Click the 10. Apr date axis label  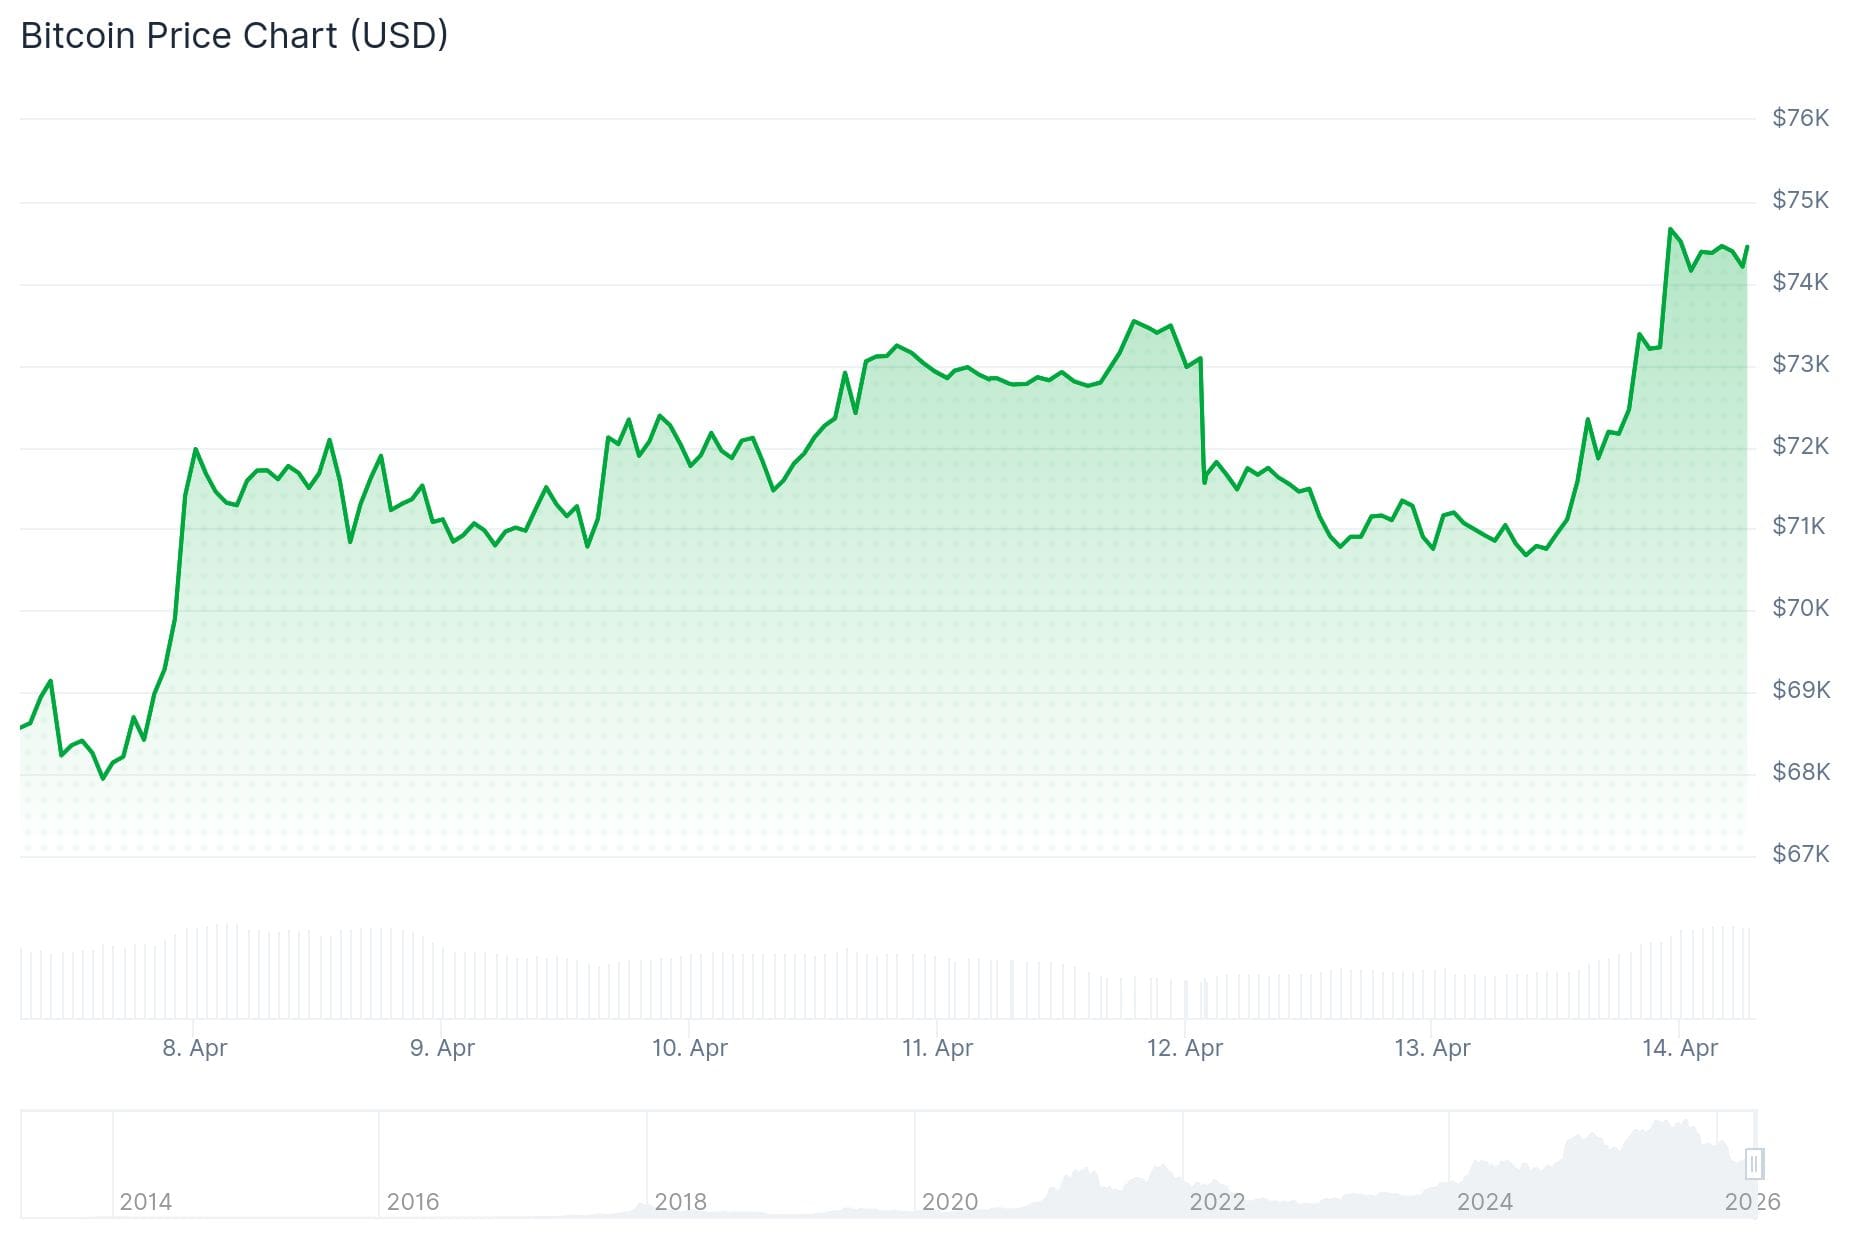689,1048
